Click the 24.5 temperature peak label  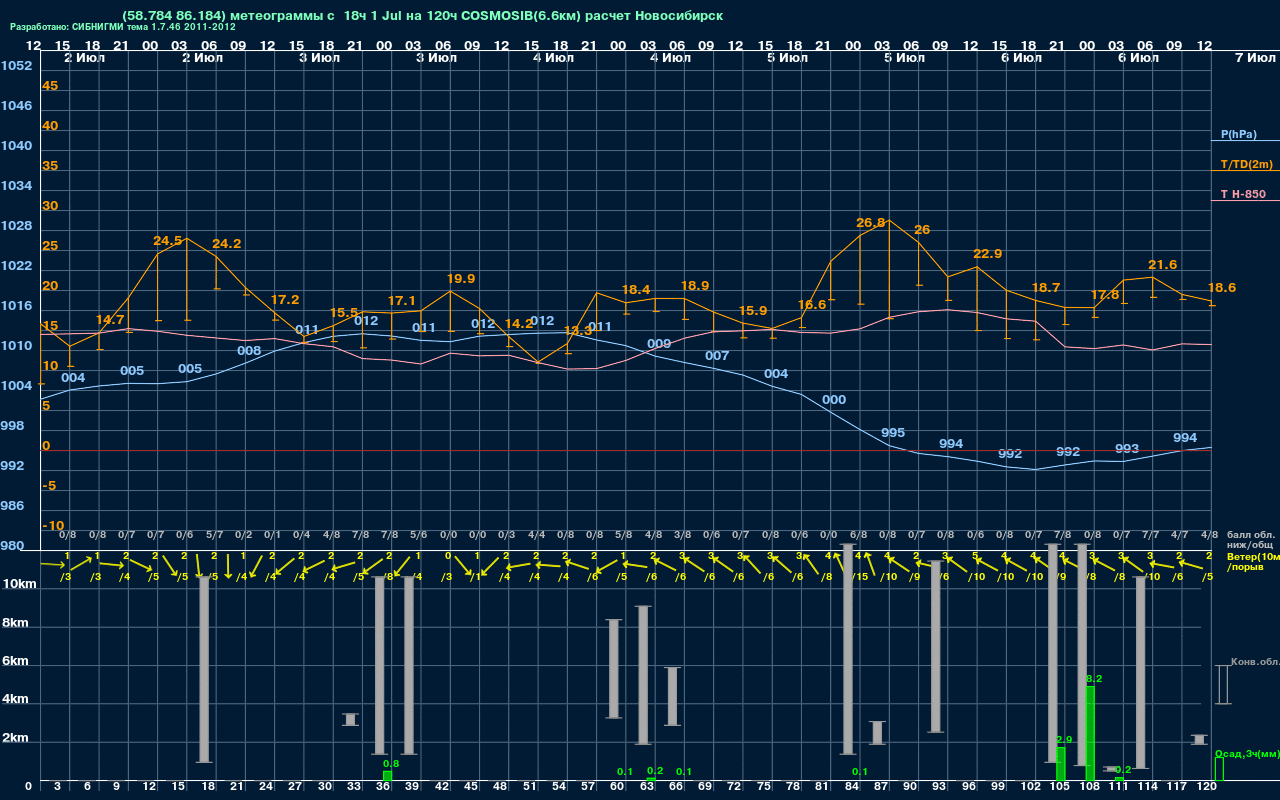[x=168, y=241]
